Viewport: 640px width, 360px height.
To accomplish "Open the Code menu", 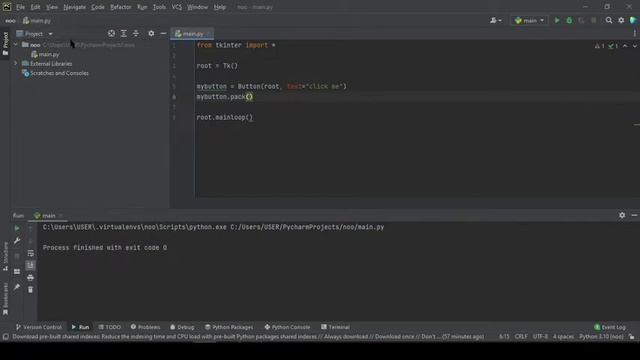I will 98,7.
